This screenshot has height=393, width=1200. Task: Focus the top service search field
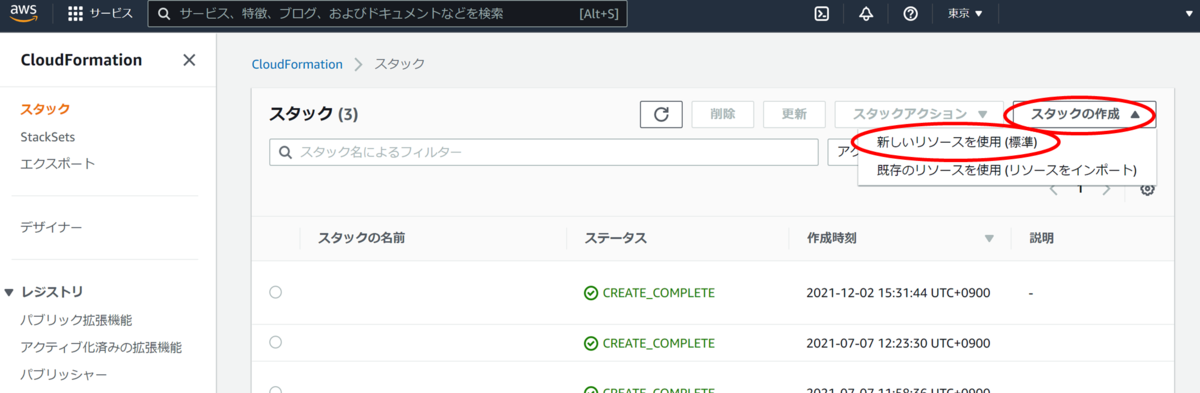388,15
